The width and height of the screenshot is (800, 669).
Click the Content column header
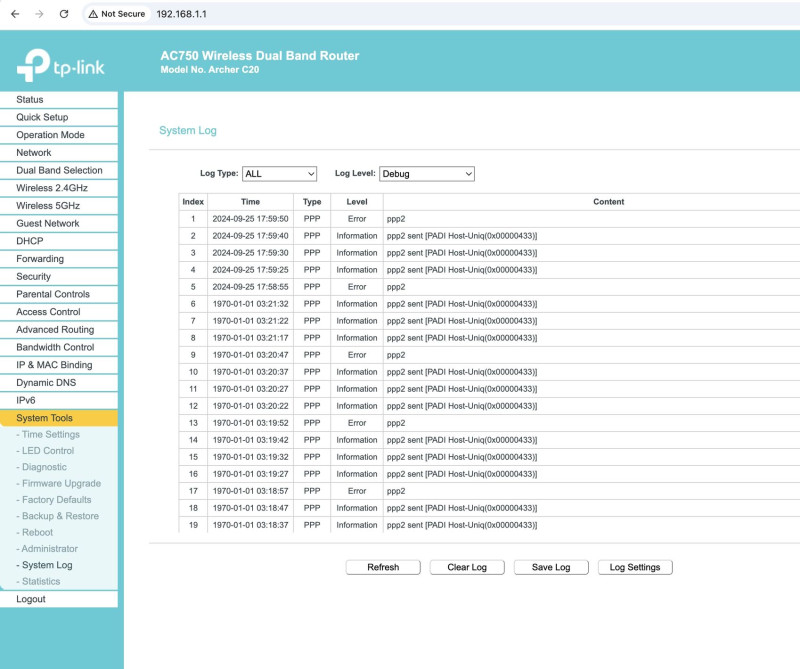tap(609, 202)
